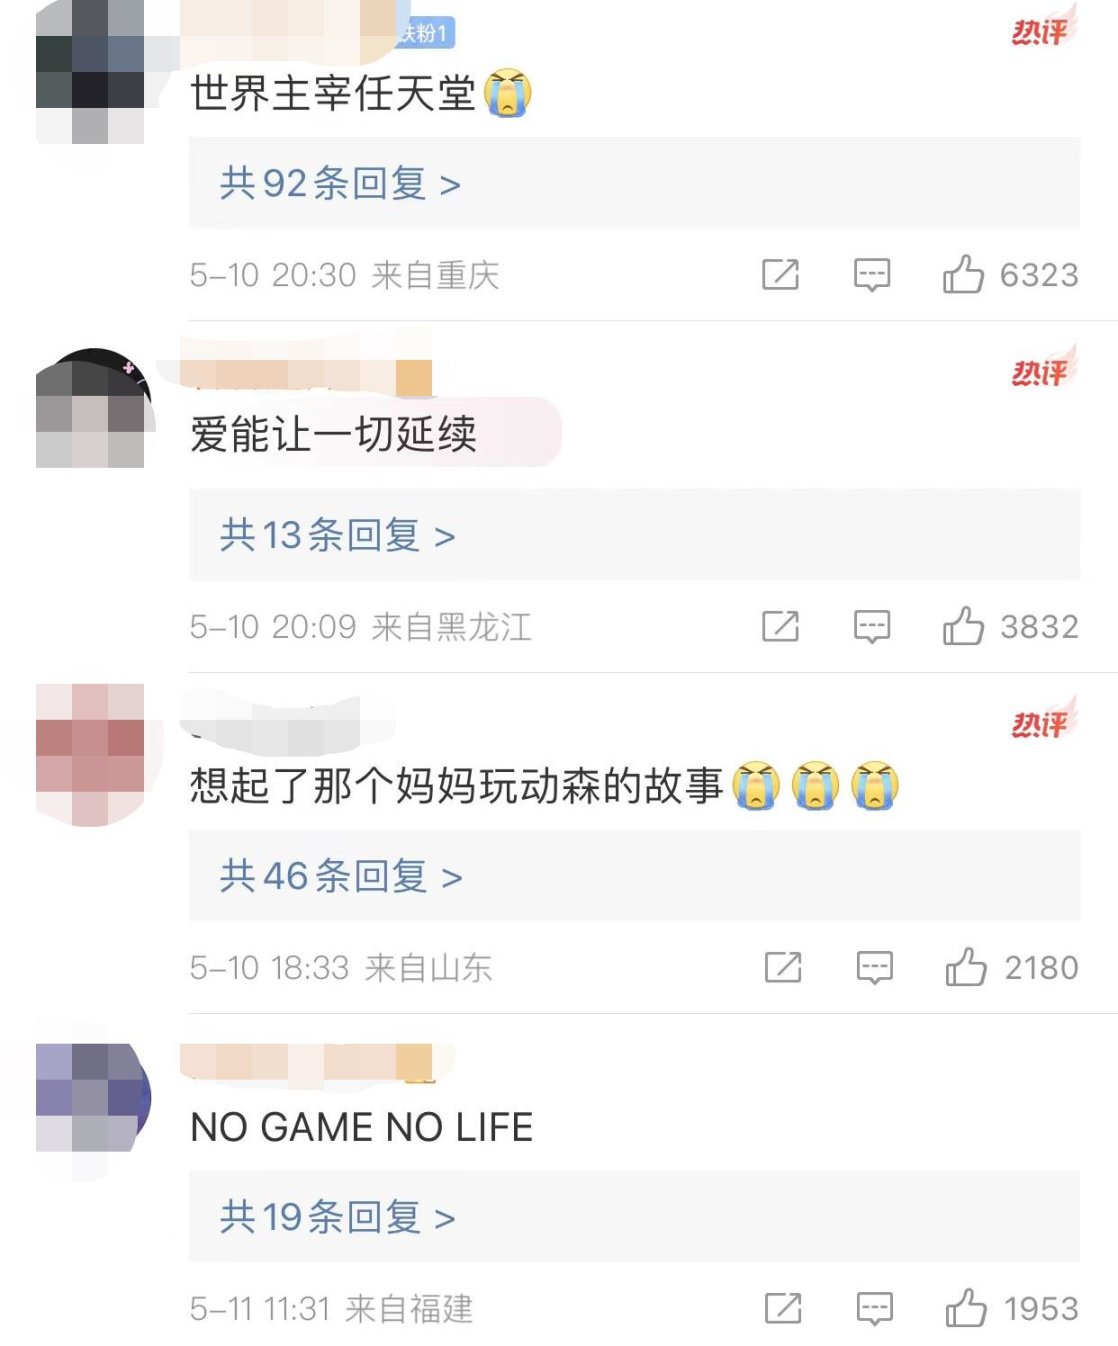Like the 动森 story comment
The width and height of the screenshot is (1118, 1346).
pyautogui.click(x=966, y=967)
